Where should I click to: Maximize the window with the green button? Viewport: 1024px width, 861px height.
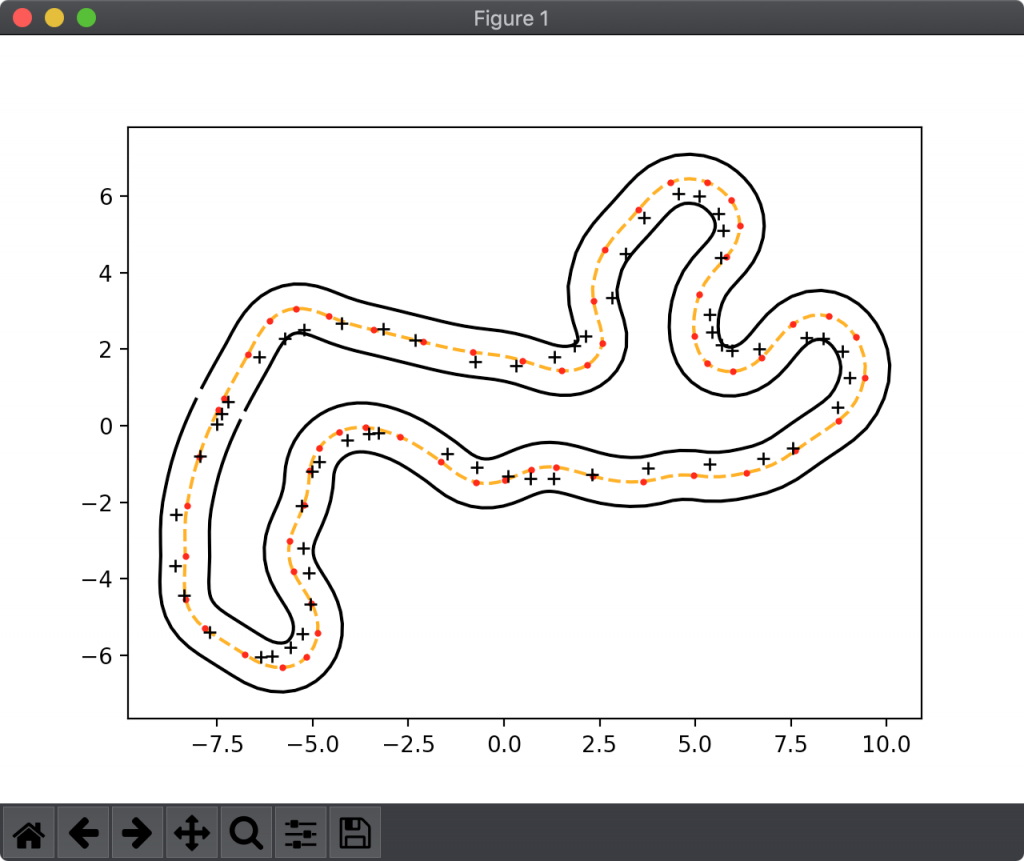click(x=86, y=17)
